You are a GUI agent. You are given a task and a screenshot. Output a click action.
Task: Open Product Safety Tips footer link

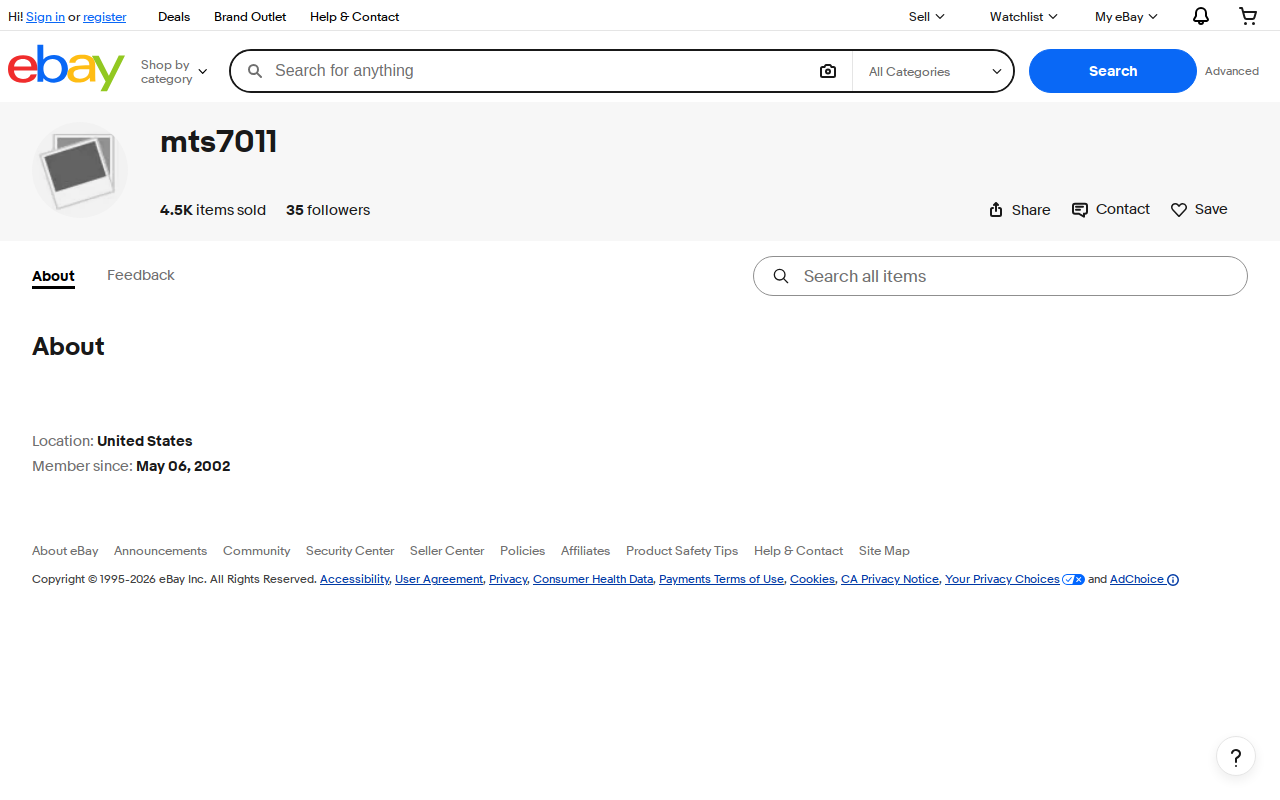coord(682,551)
